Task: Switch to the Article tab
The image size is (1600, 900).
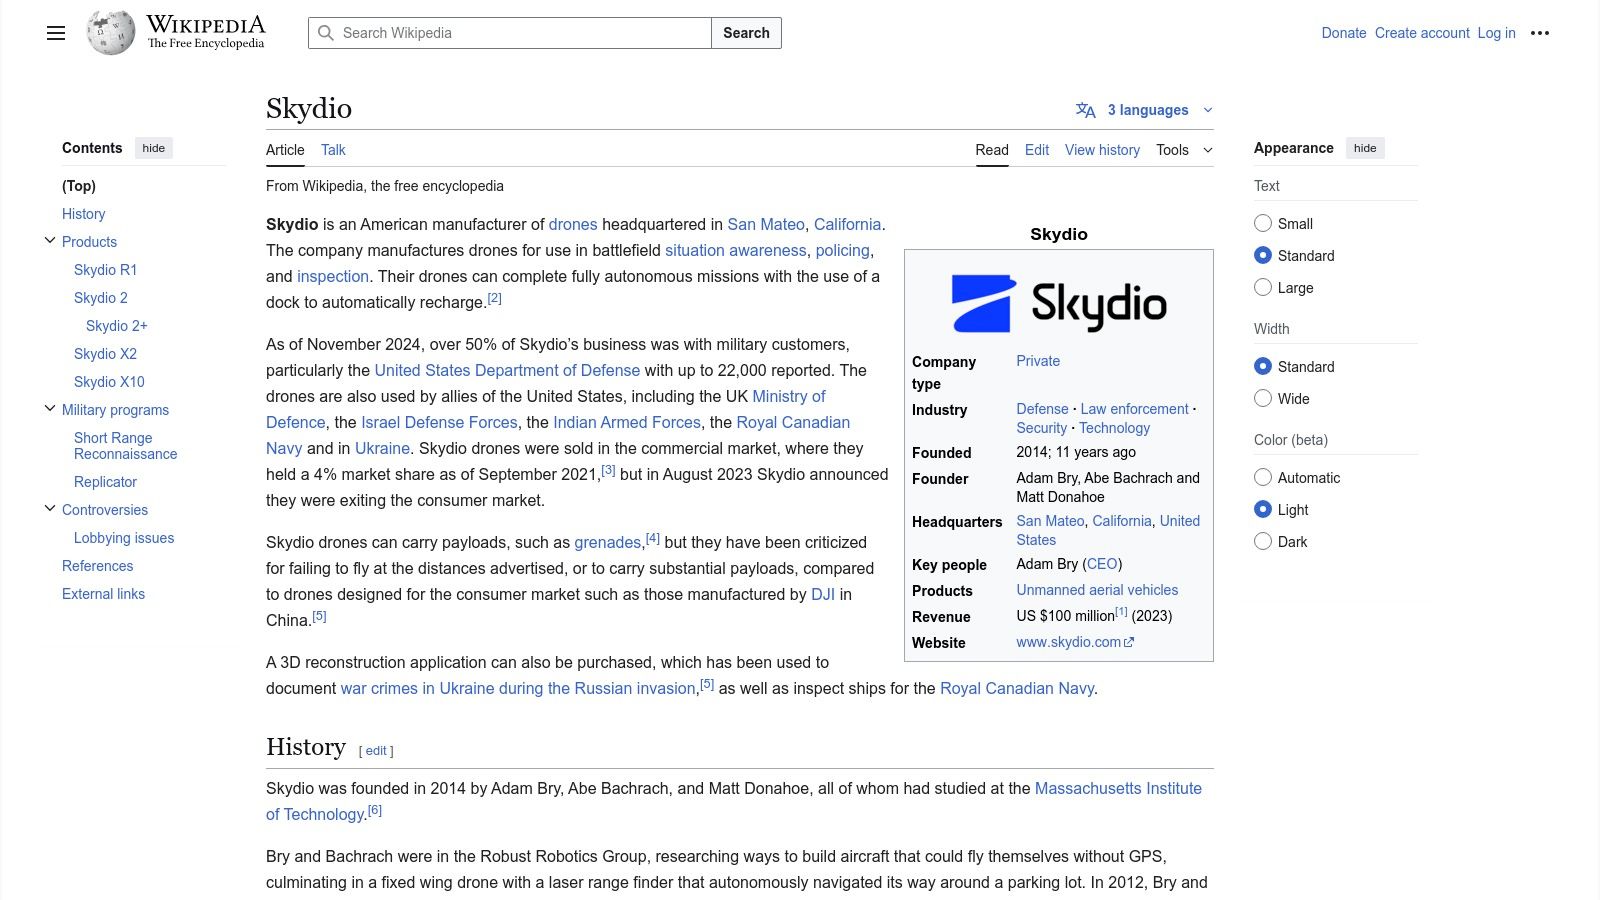Action: (285, 150)
